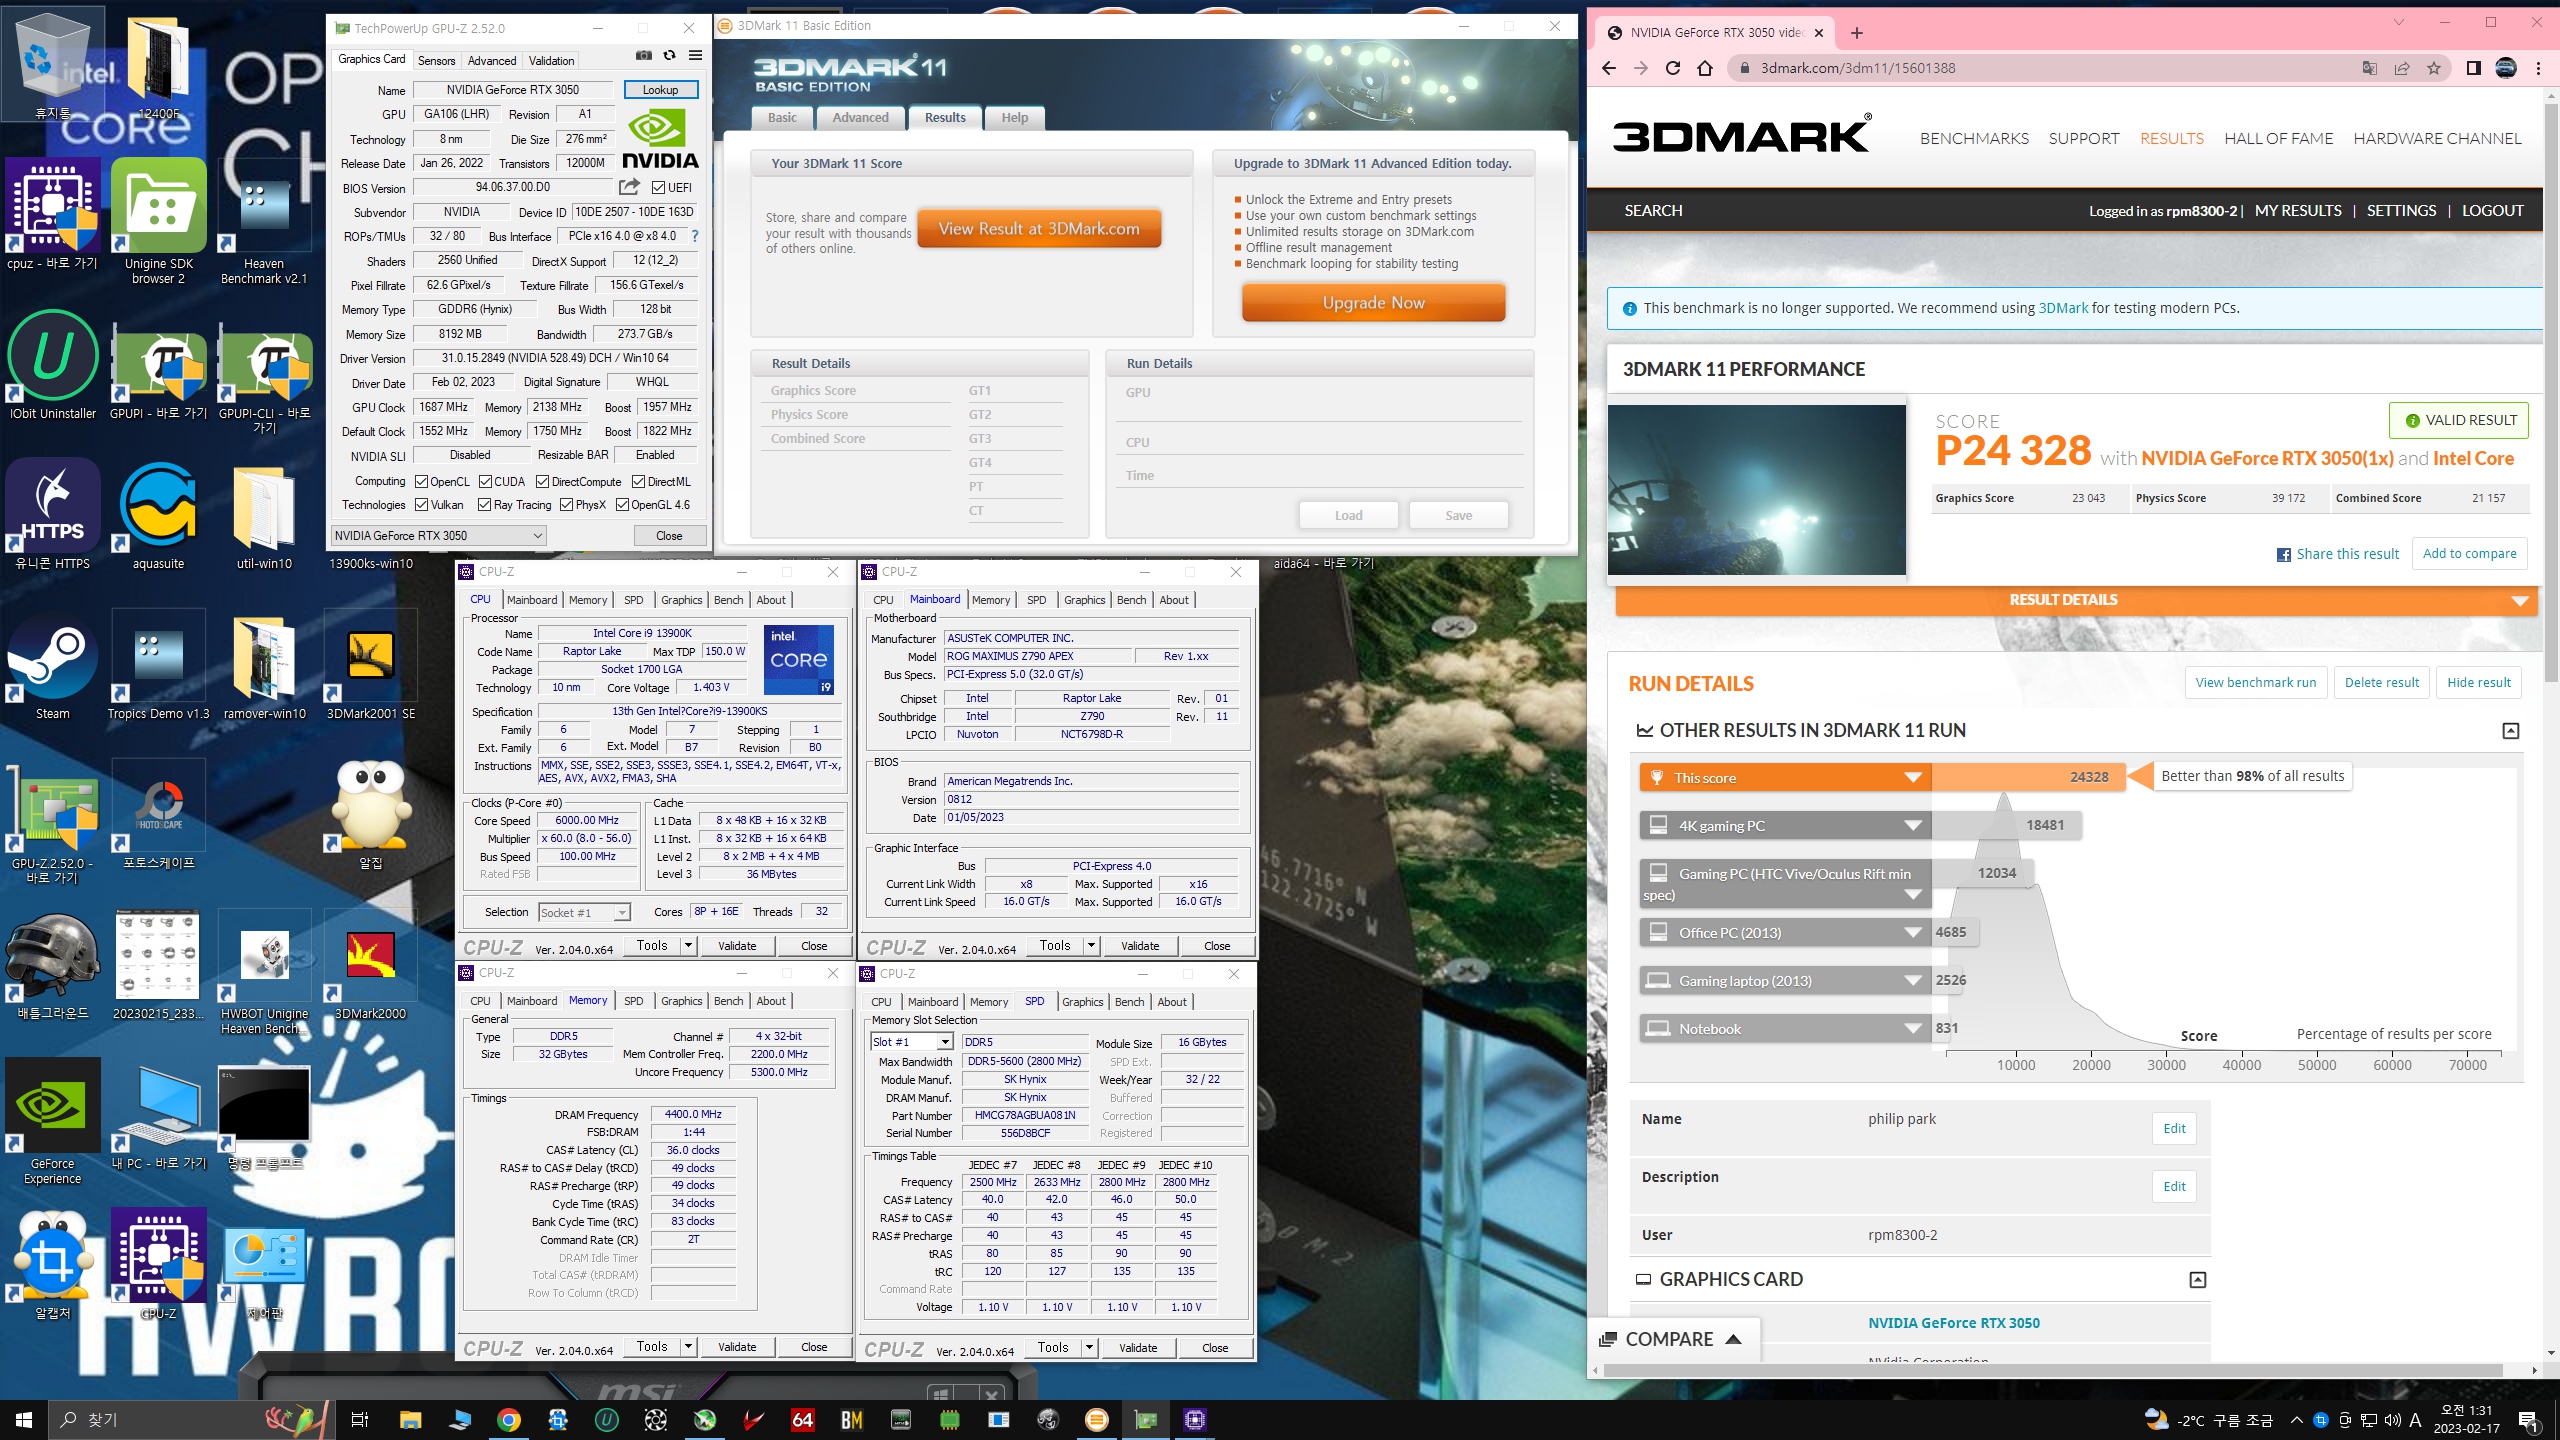Screen dimensions: 2560x1440
Task: Toggle the PhysX checkbox
Action: coord(567,505)
